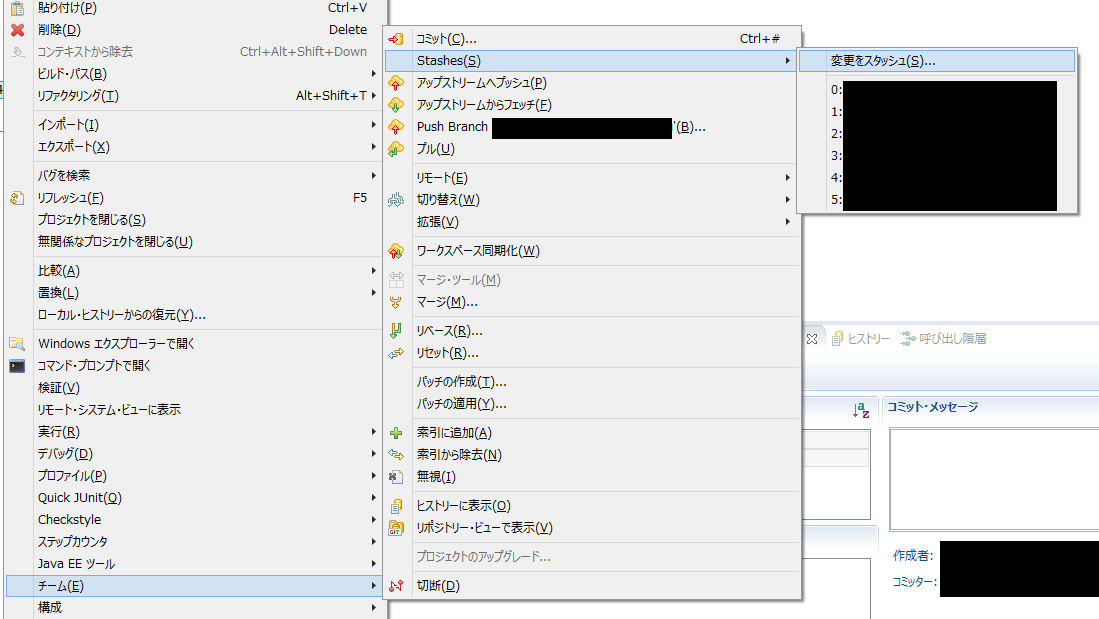Select プロジェクトを閉じる(S) menu entry
The image size is (1099, 619).
tap(194, 219)
